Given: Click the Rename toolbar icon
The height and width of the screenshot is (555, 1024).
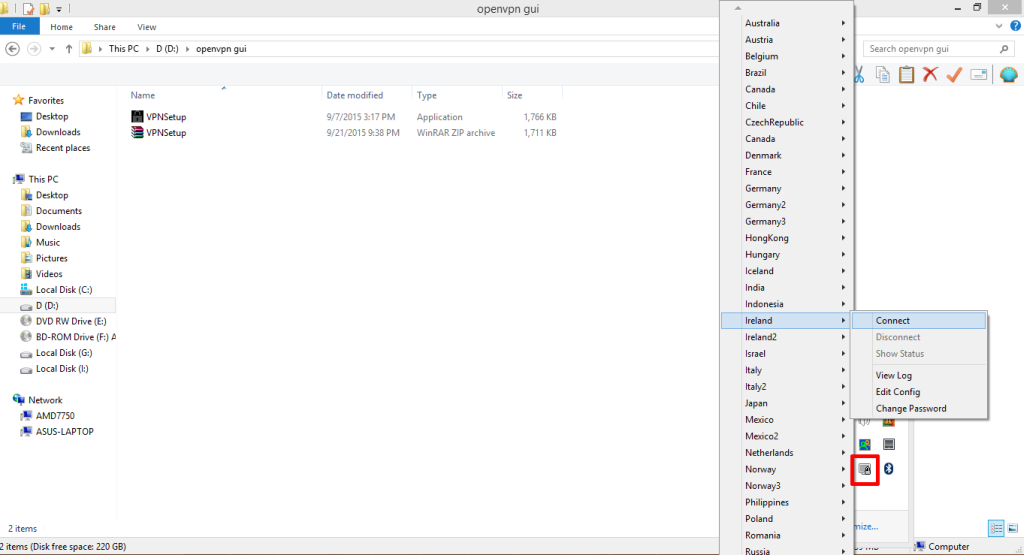Looking at the screenshot, I should [978, 75].
